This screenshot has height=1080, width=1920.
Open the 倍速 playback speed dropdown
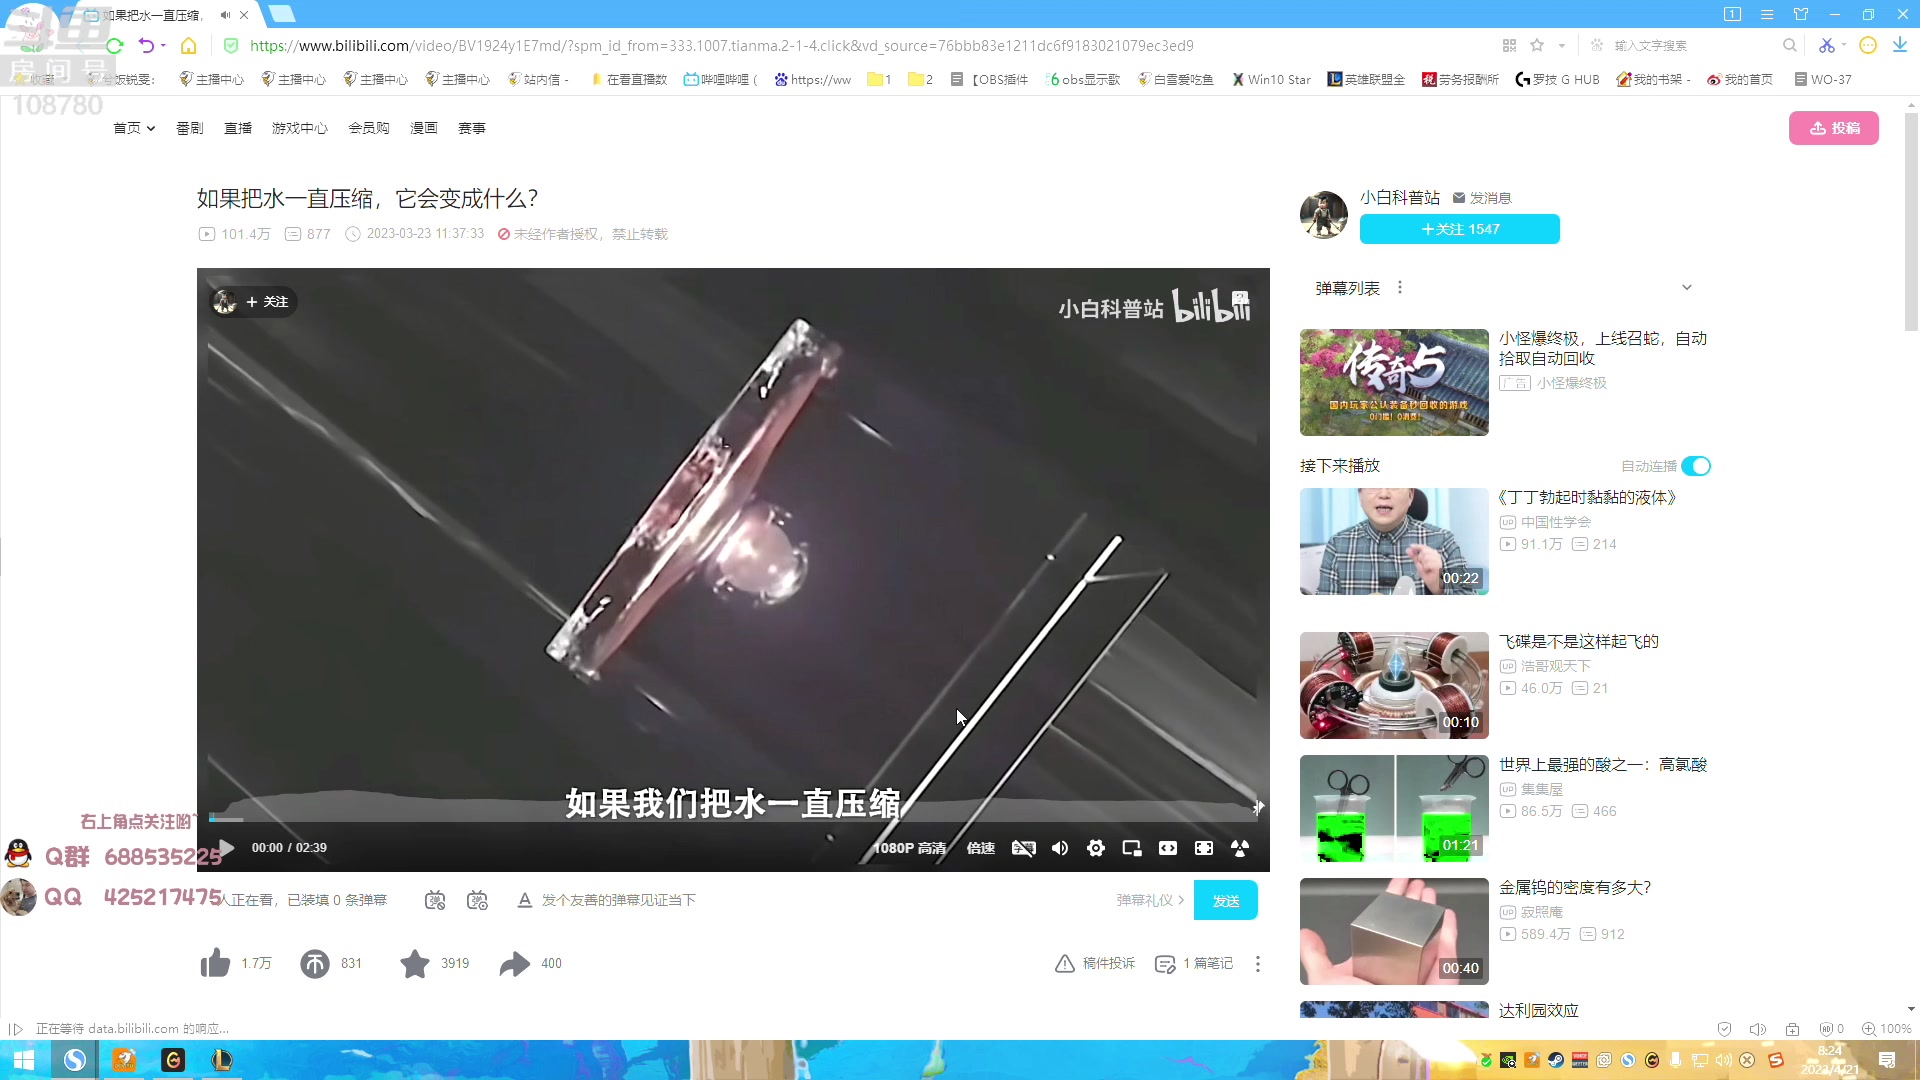tap(981, 847)
